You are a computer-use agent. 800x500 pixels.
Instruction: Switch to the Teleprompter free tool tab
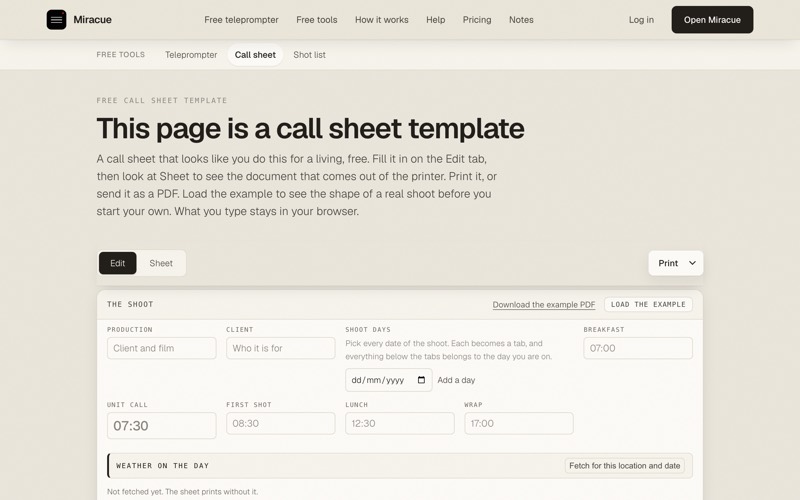[x=191, y=55]
